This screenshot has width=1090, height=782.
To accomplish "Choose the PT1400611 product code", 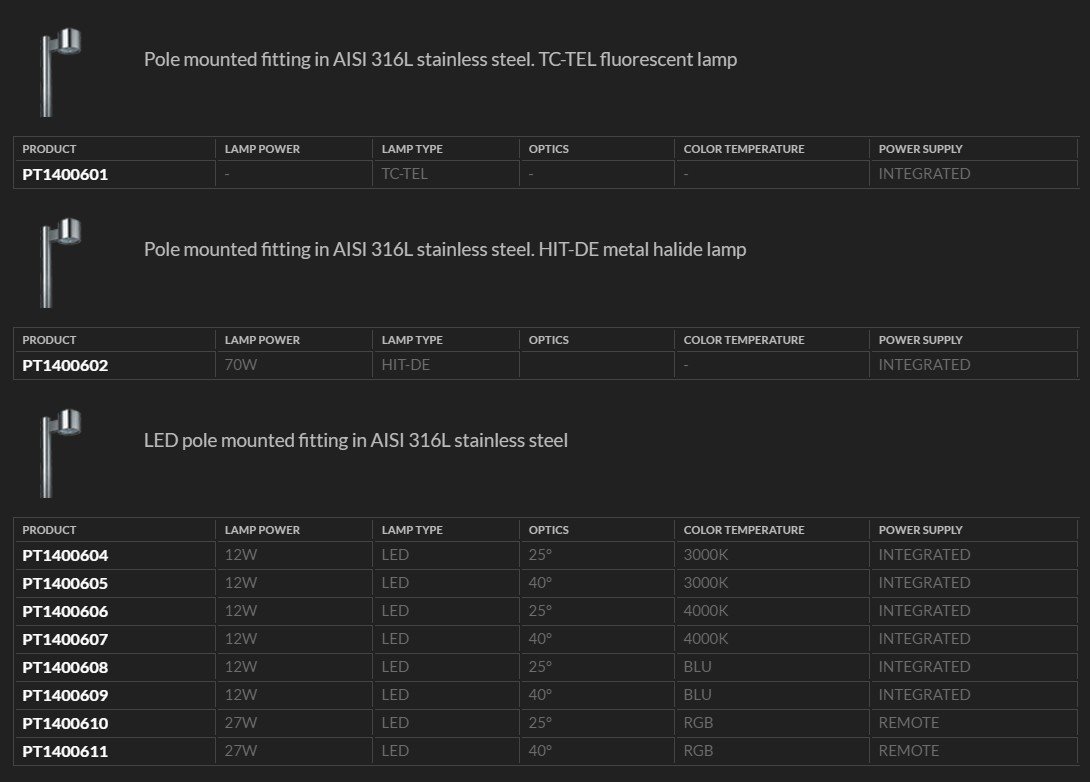I will click(x=65, y=751).
